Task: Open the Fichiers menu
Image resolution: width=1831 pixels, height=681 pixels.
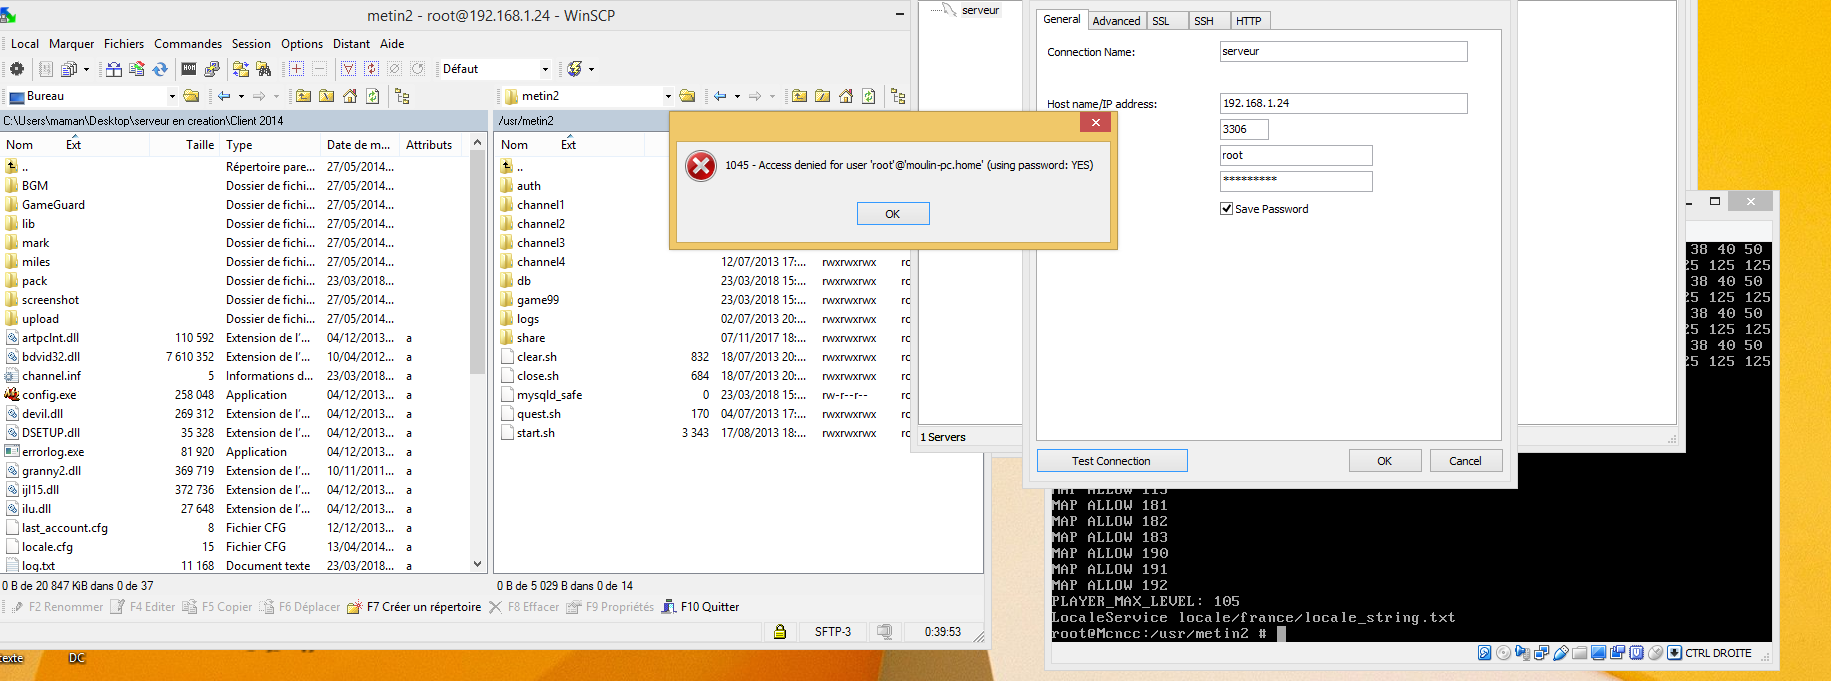Action: [123, 43]
